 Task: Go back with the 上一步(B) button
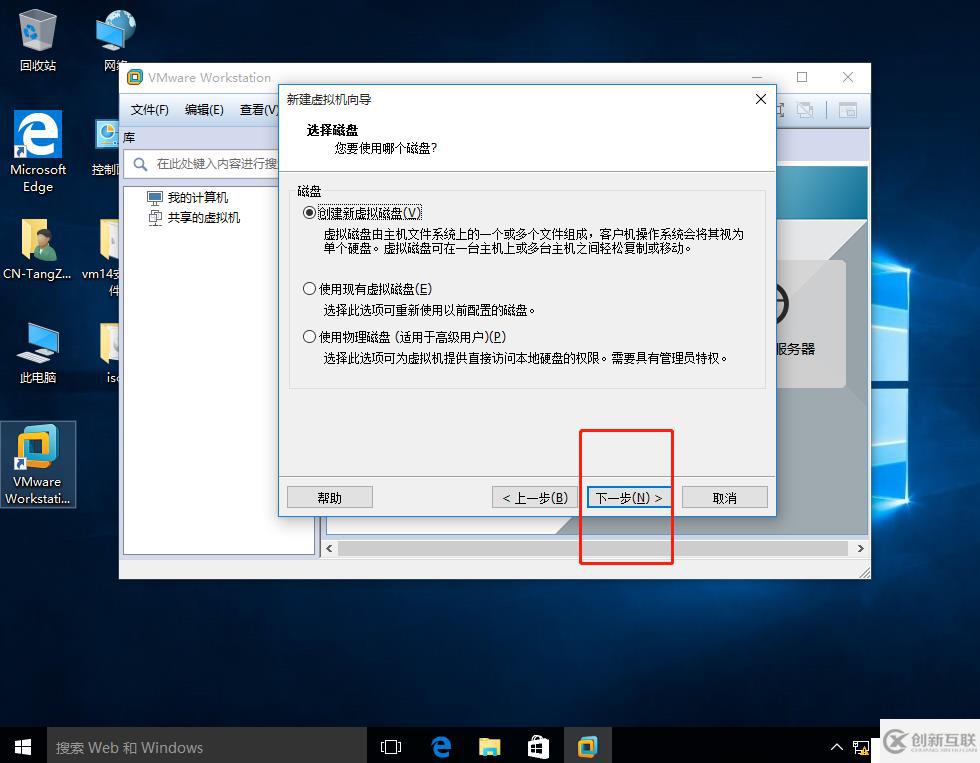[x=534, y=497]
